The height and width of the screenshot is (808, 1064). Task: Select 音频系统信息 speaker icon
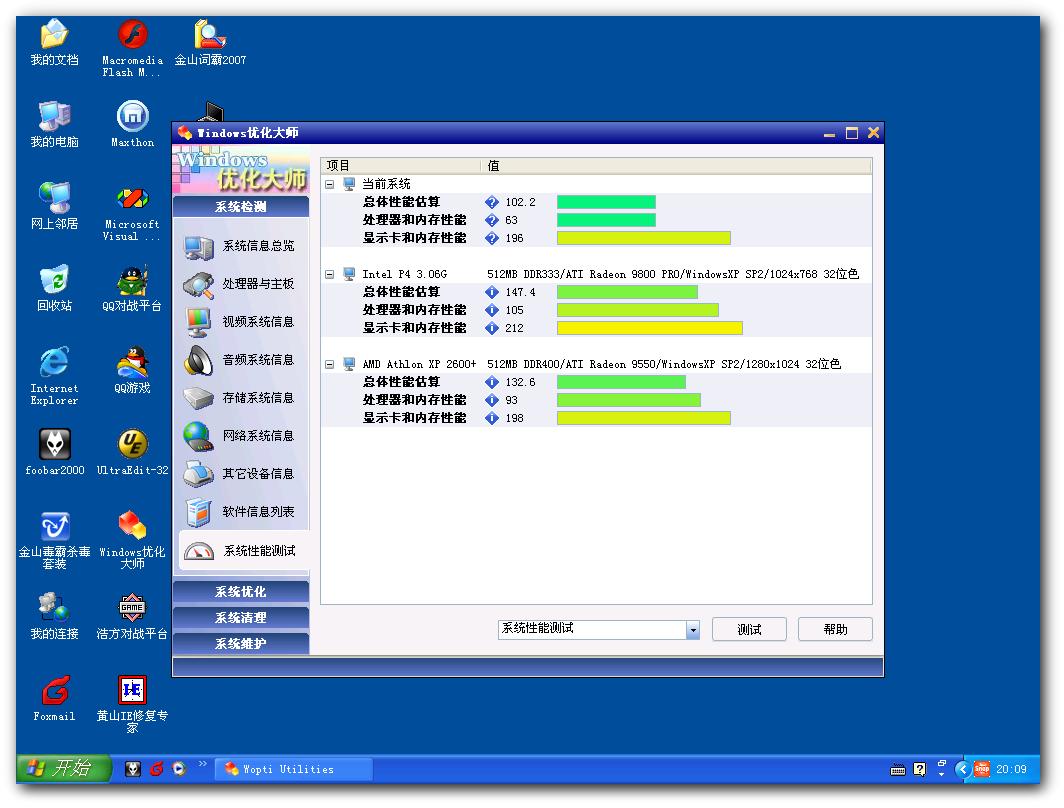(198, 360)
